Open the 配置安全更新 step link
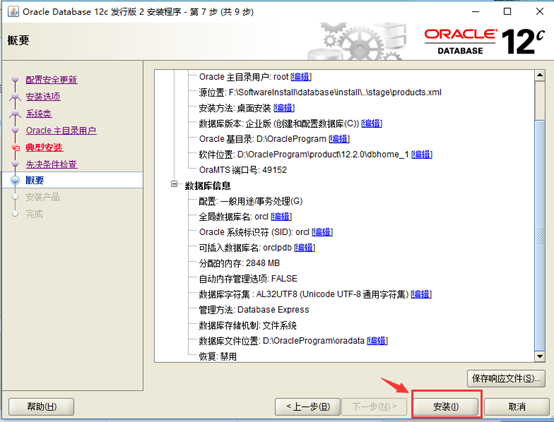Image resolution: width=554 pixels, height=422 pixels. (51, 80)
